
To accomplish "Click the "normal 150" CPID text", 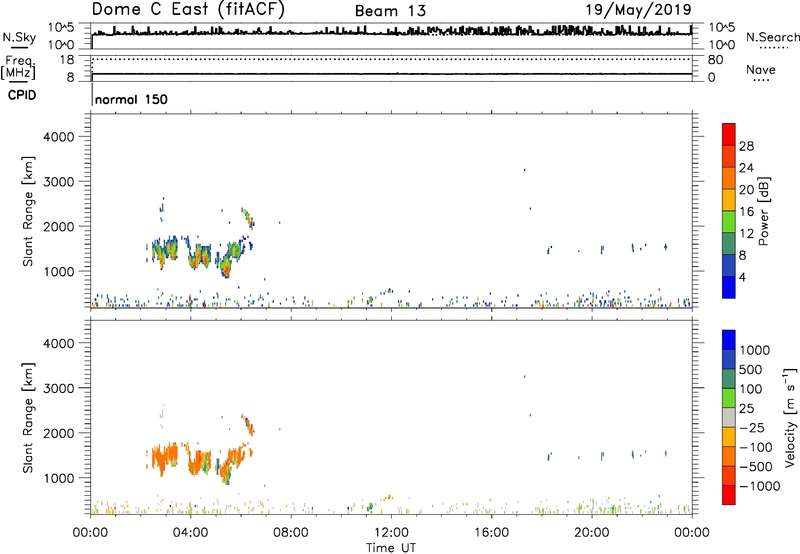I will [x=131, y=99].
